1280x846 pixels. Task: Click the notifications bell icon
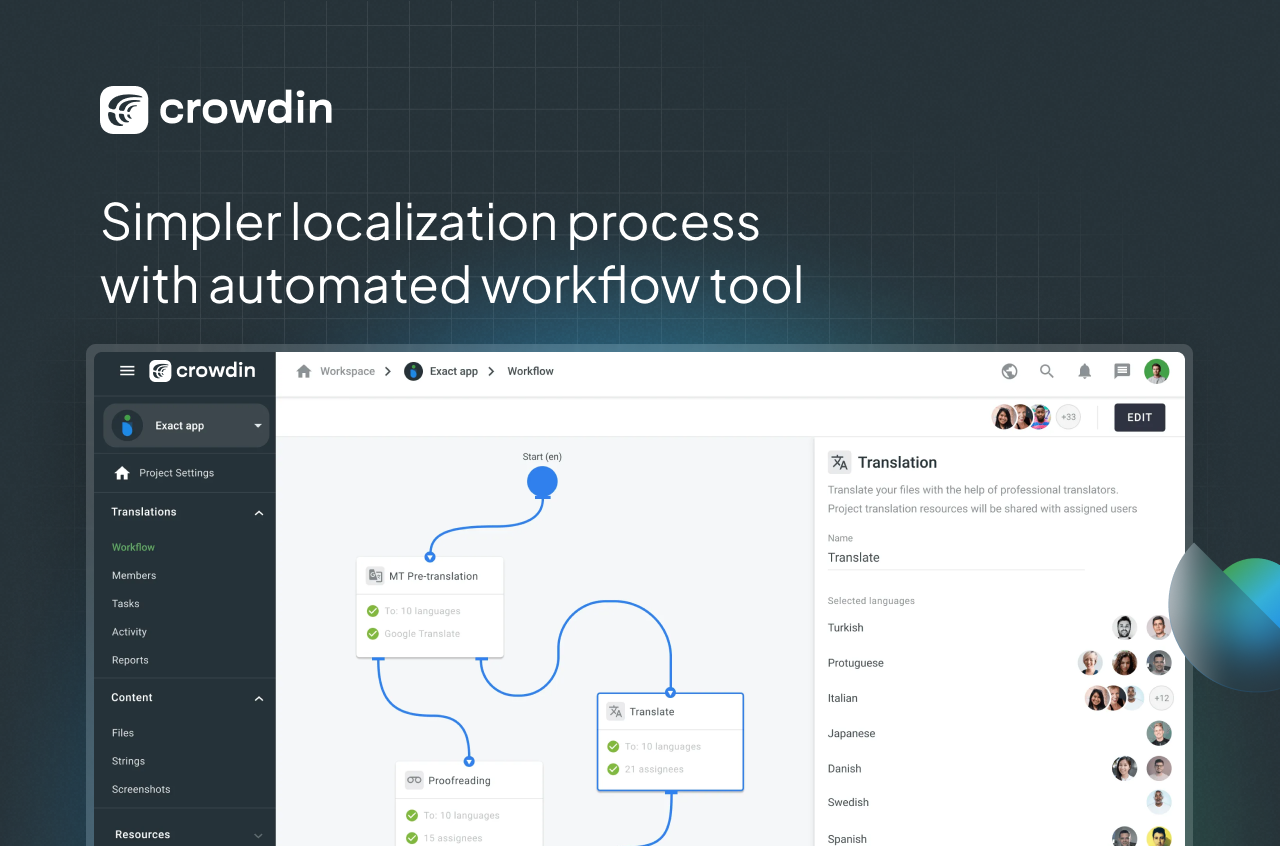click(x=1084, y=371)
